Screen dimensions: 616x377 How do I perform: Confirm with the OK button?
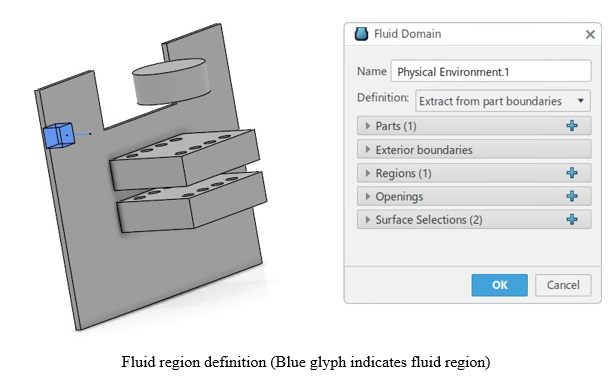point(499,285)
